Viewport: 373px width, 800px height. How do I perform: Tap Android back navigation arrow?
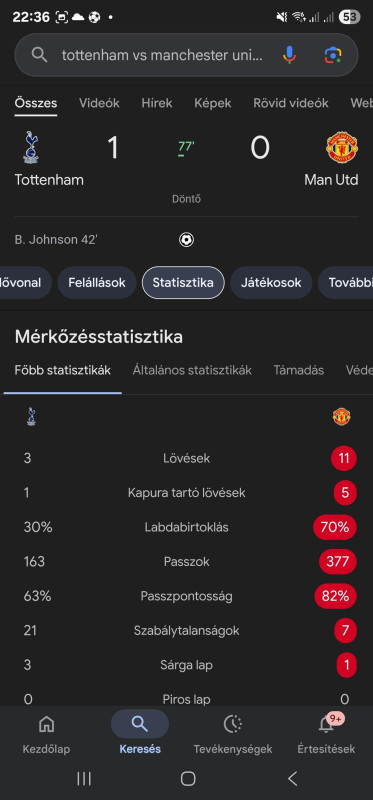coord(292,779)
